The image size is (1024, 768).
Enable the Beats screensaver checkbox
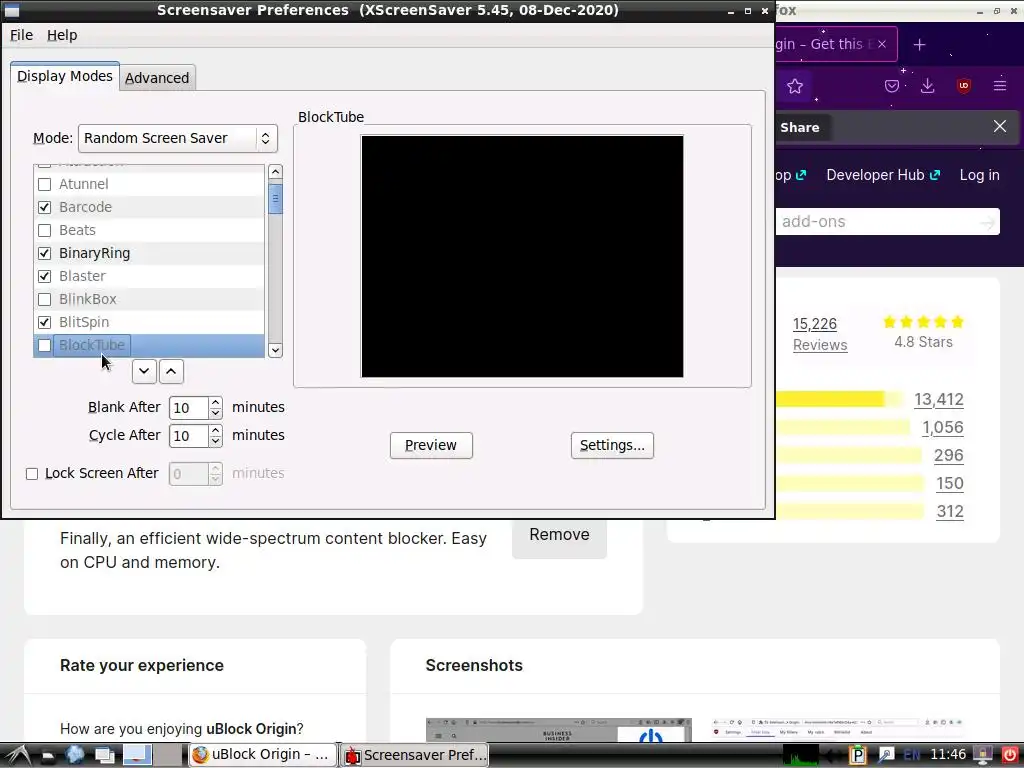44,230
